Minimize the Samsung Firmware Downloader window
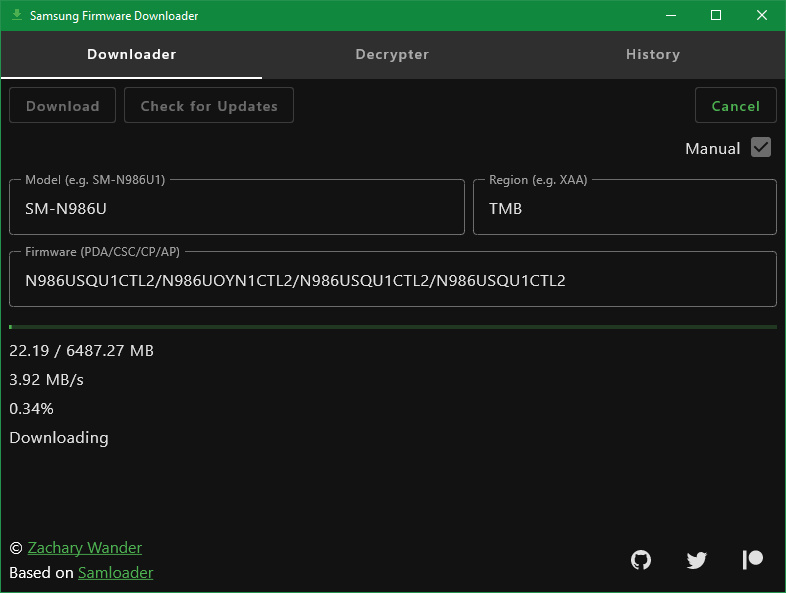Image resolution: width=786 pixels, height=593 pixels. 670,15
